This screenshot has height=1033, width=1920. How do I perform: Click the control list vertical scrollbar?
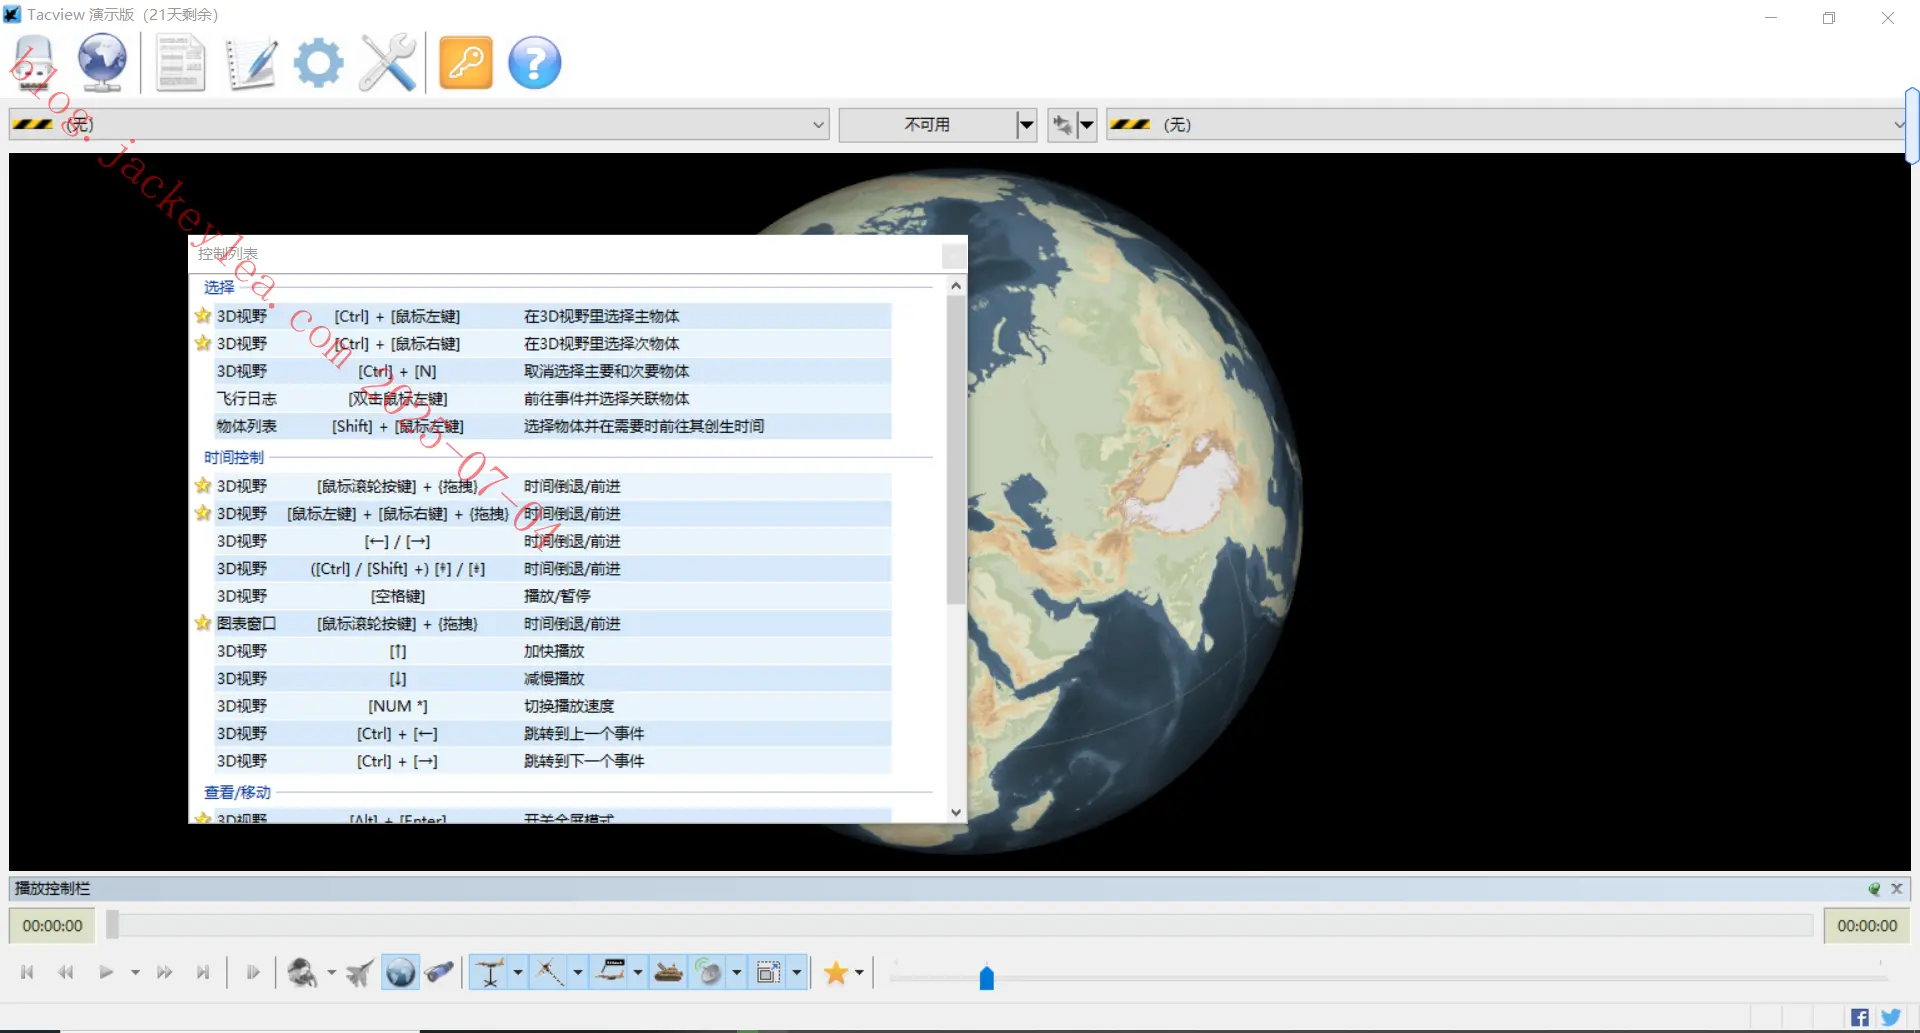956,550
